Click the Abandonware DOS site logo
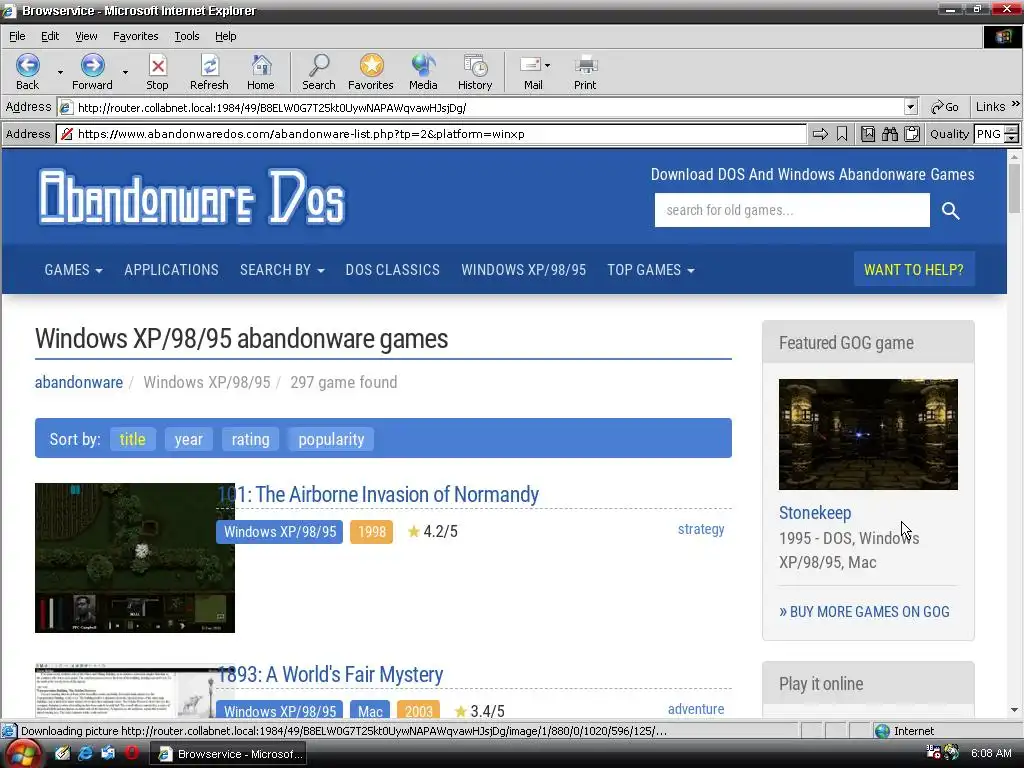The width and height of the screenshot is (1024, 768). coord(192,197)
